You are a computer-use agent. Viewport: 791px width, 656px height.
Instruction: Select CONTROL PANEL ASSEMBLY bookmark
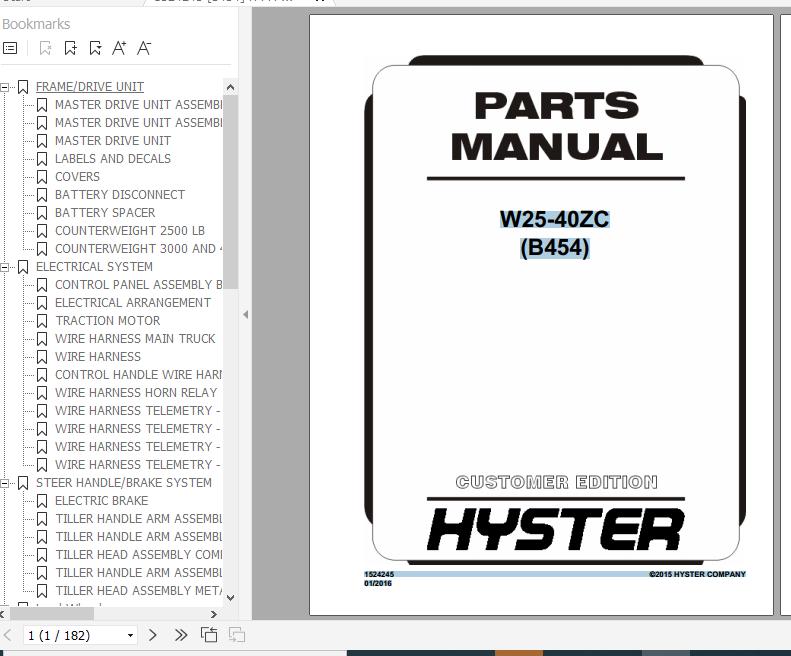tap(138, 285)
